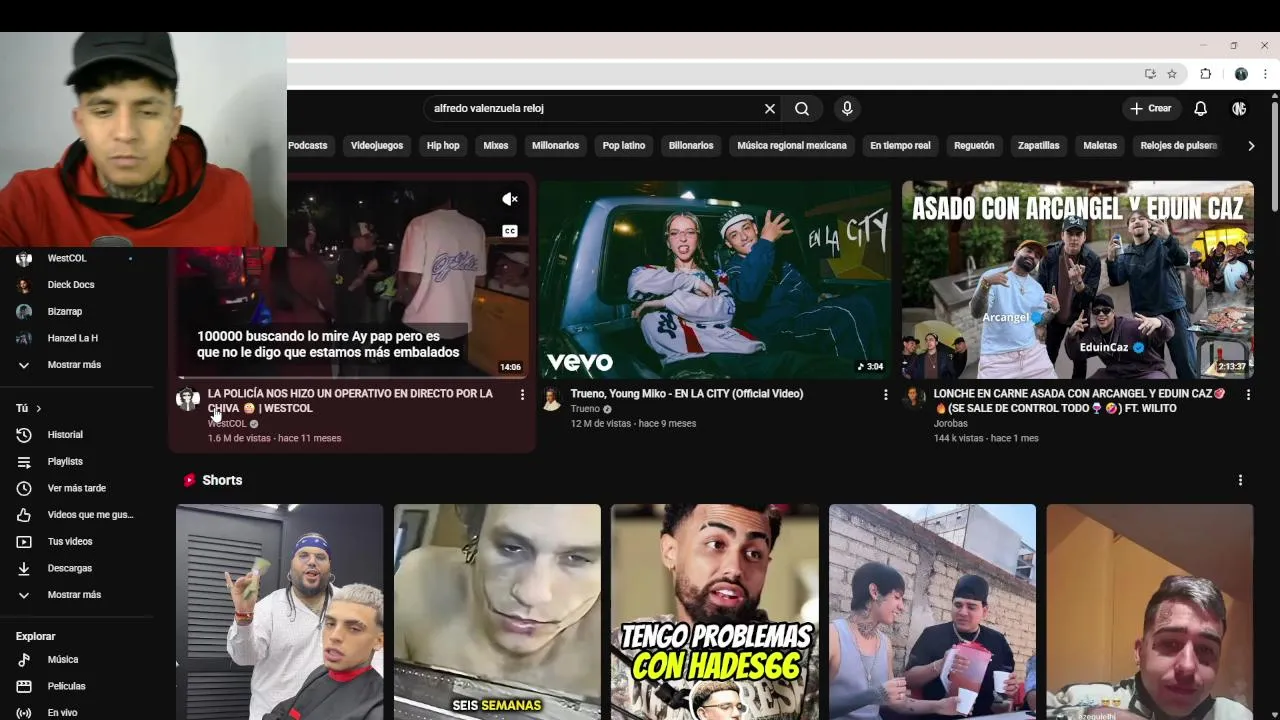This screenshot has width=1280, height=720.
Task: Open video title La Policía Nos Hizo un Operativo
Action: coord(350,401)
